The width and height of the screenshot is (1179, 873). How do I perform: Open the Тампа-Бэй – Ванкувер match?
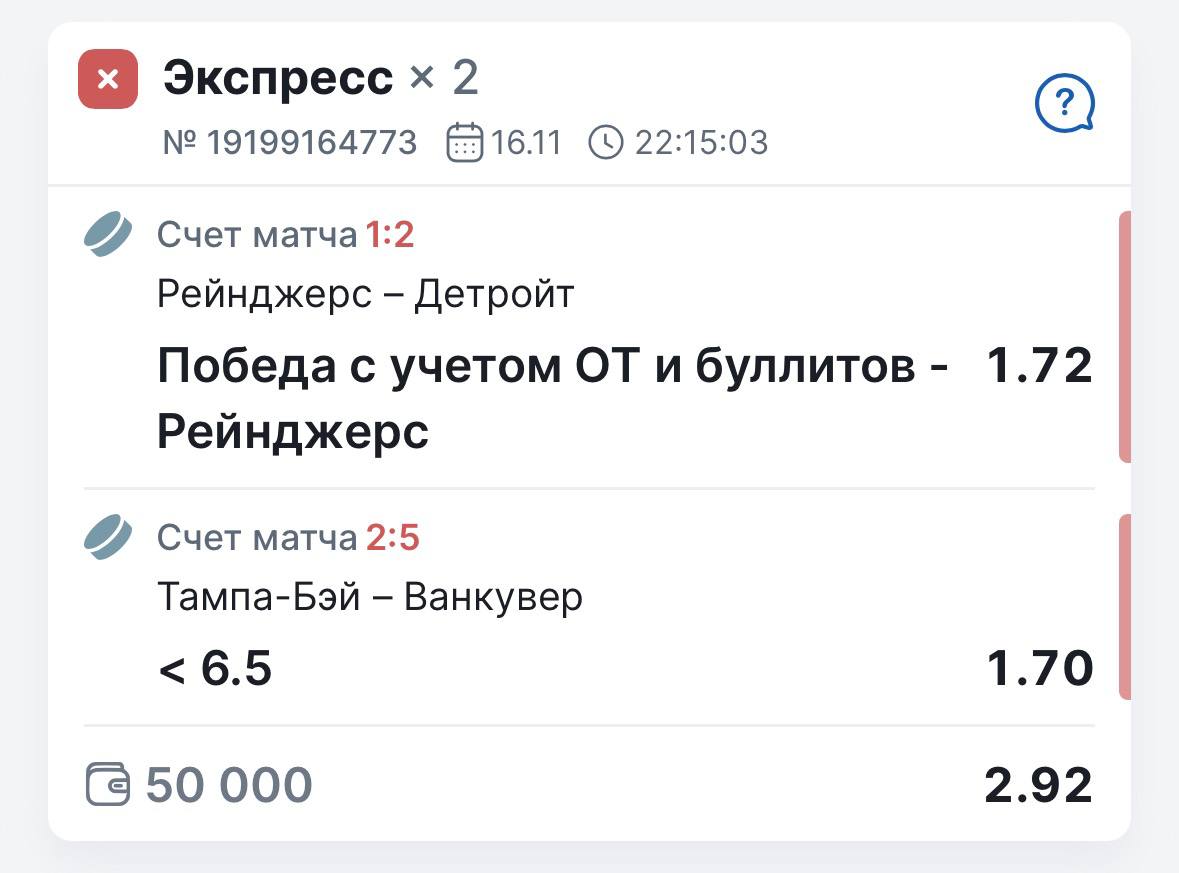click(370, 597)
